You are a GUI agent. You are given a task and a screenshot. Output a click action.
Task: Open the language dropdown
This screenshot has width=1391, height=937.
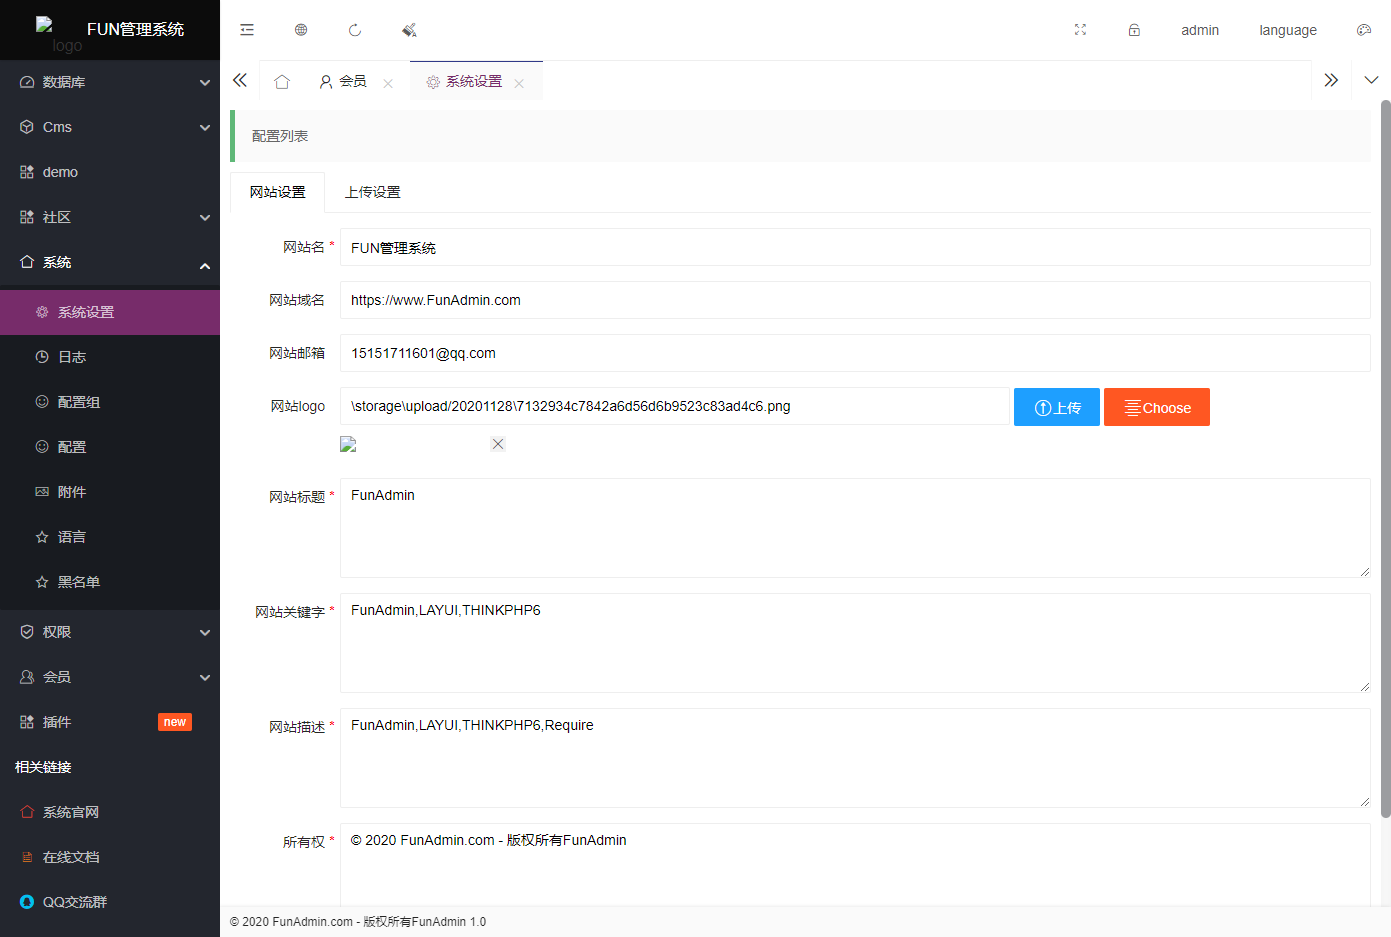pyautogui.click(x=1287, y=30)
